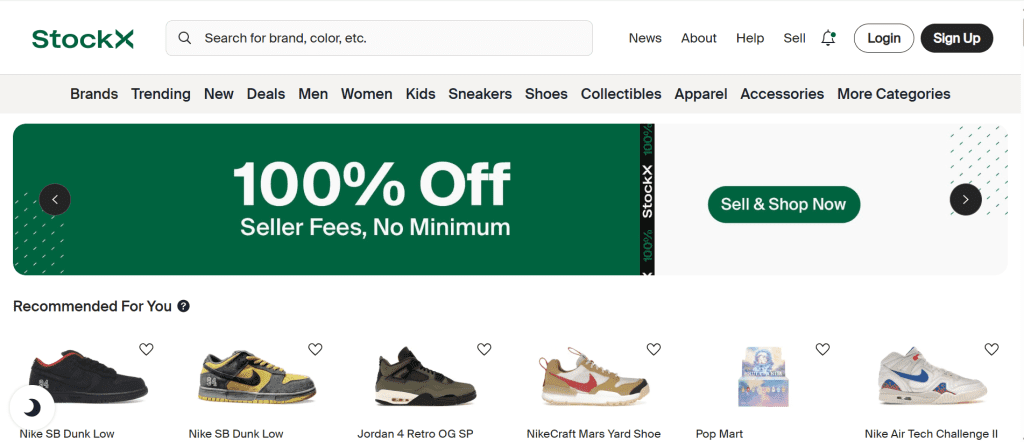Click the Sign Up button
The width and height of the screenshot is (1024, 442).
(956, 38)
